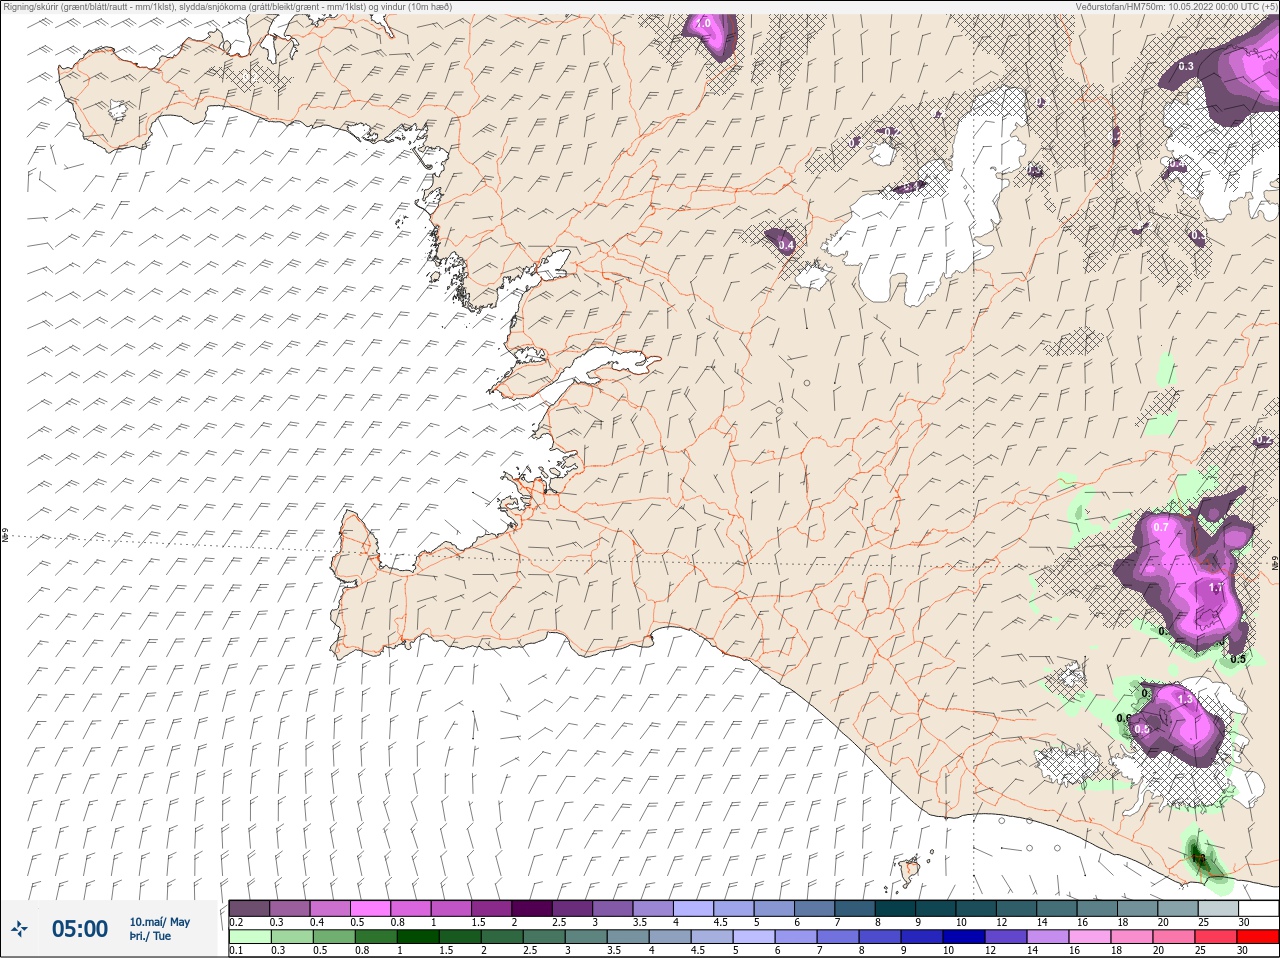Click the 'Rigning/skúrir' map title text
Image resolution: width=1280 pixels, height=958 pixels.
(x=228, y=7)
